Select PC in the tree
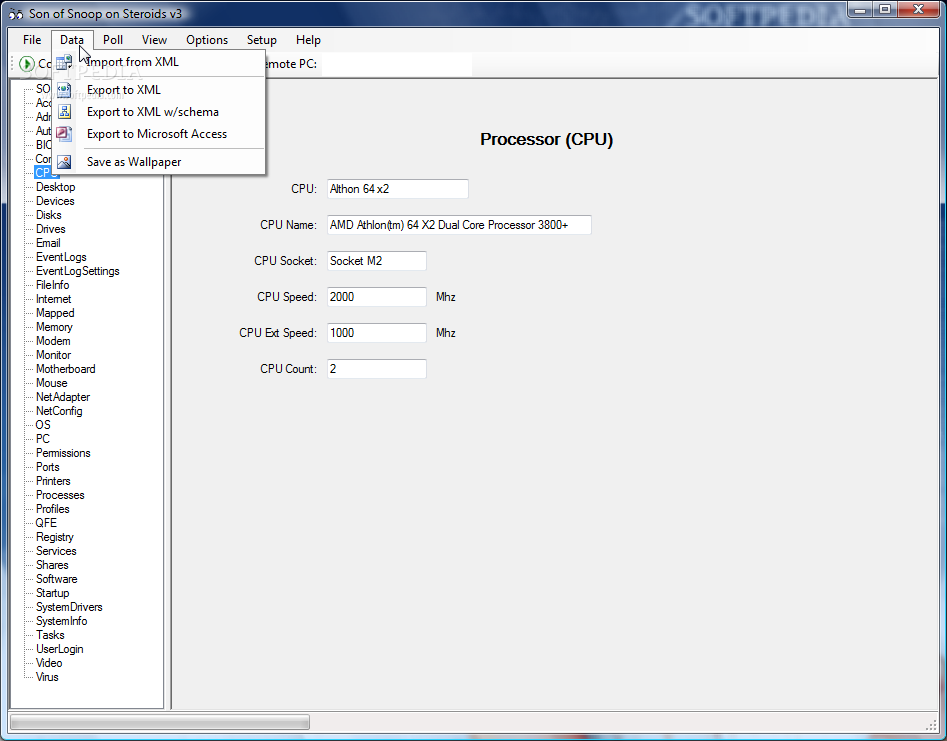Image resolution: width=947 pixels, height=741 pixels. tap(42, 438)
